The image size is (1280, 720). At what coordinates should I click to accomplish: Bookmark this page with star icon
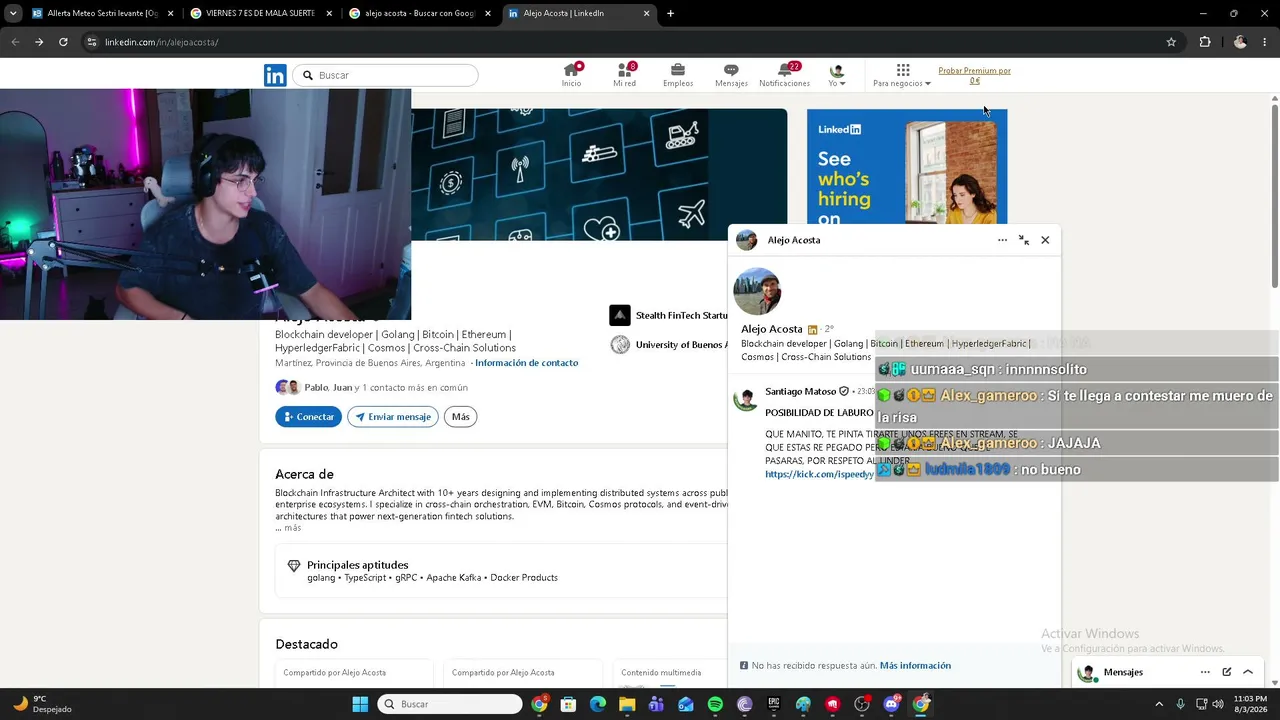click(x=1171, y=42)
